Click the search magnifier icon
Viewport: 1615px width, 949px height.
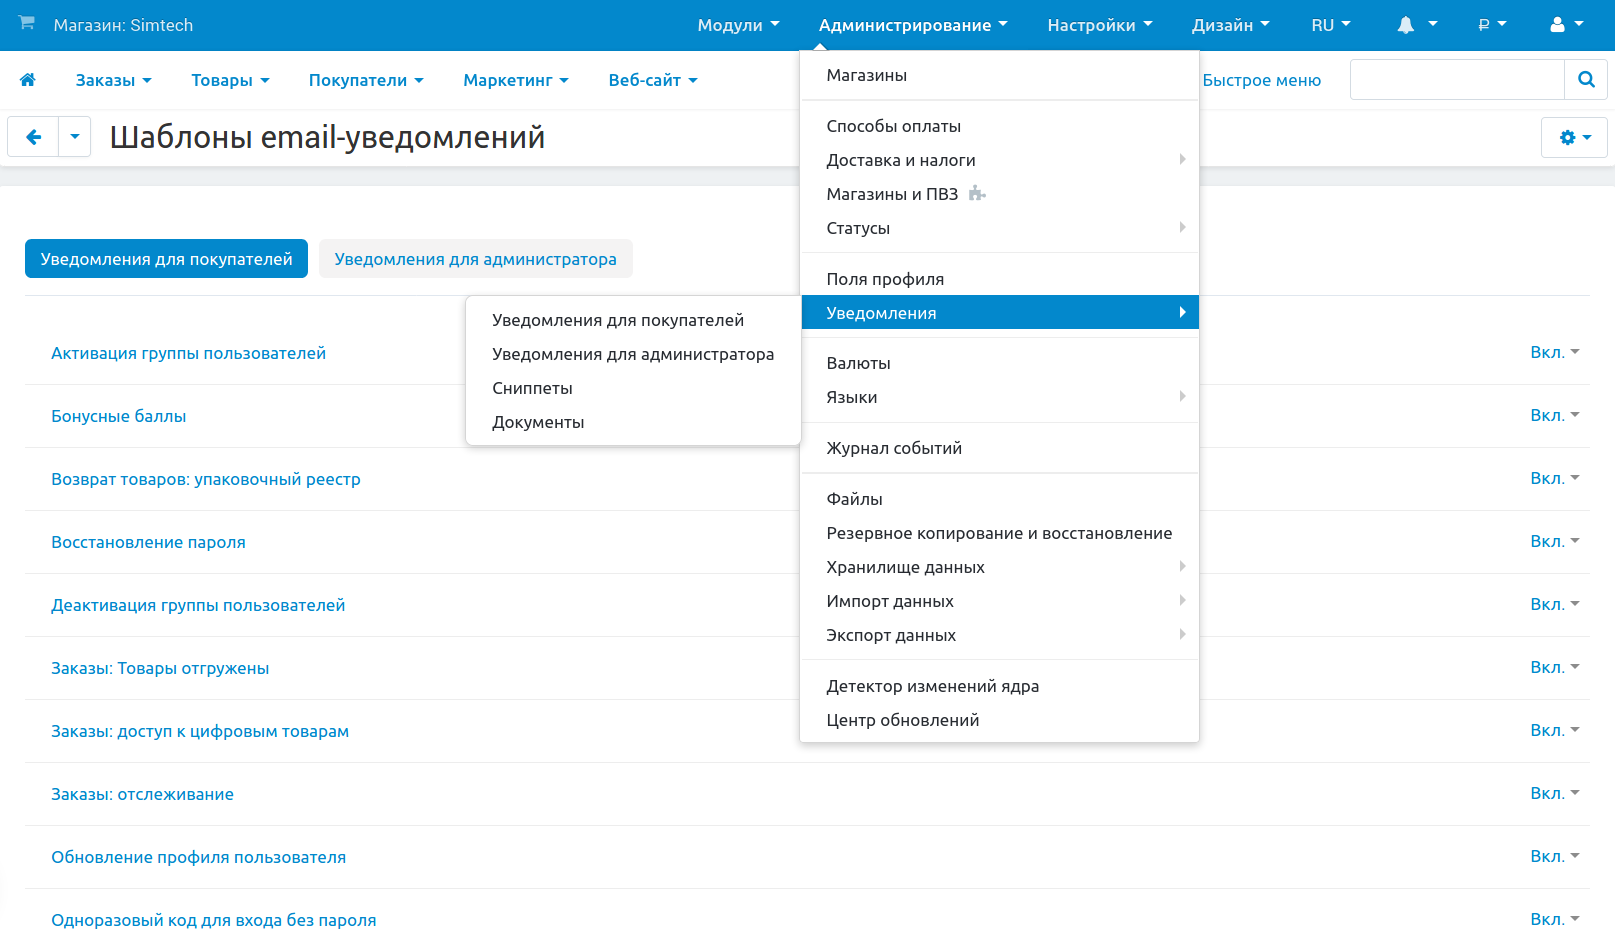(1586, 80)
